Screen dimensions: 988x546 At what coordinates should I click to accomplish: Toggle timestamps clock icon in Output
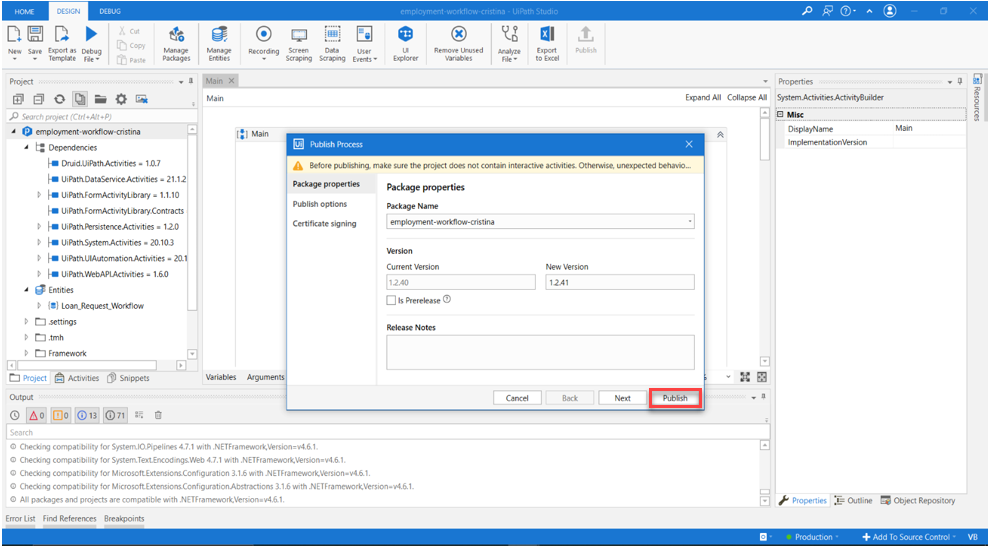(x=15, y=415)
